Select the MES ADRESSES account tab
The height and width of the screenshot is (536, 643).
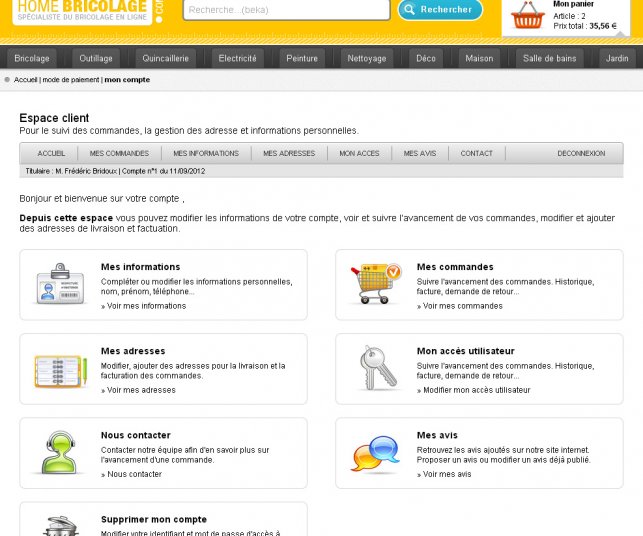[x=289, y=153]
